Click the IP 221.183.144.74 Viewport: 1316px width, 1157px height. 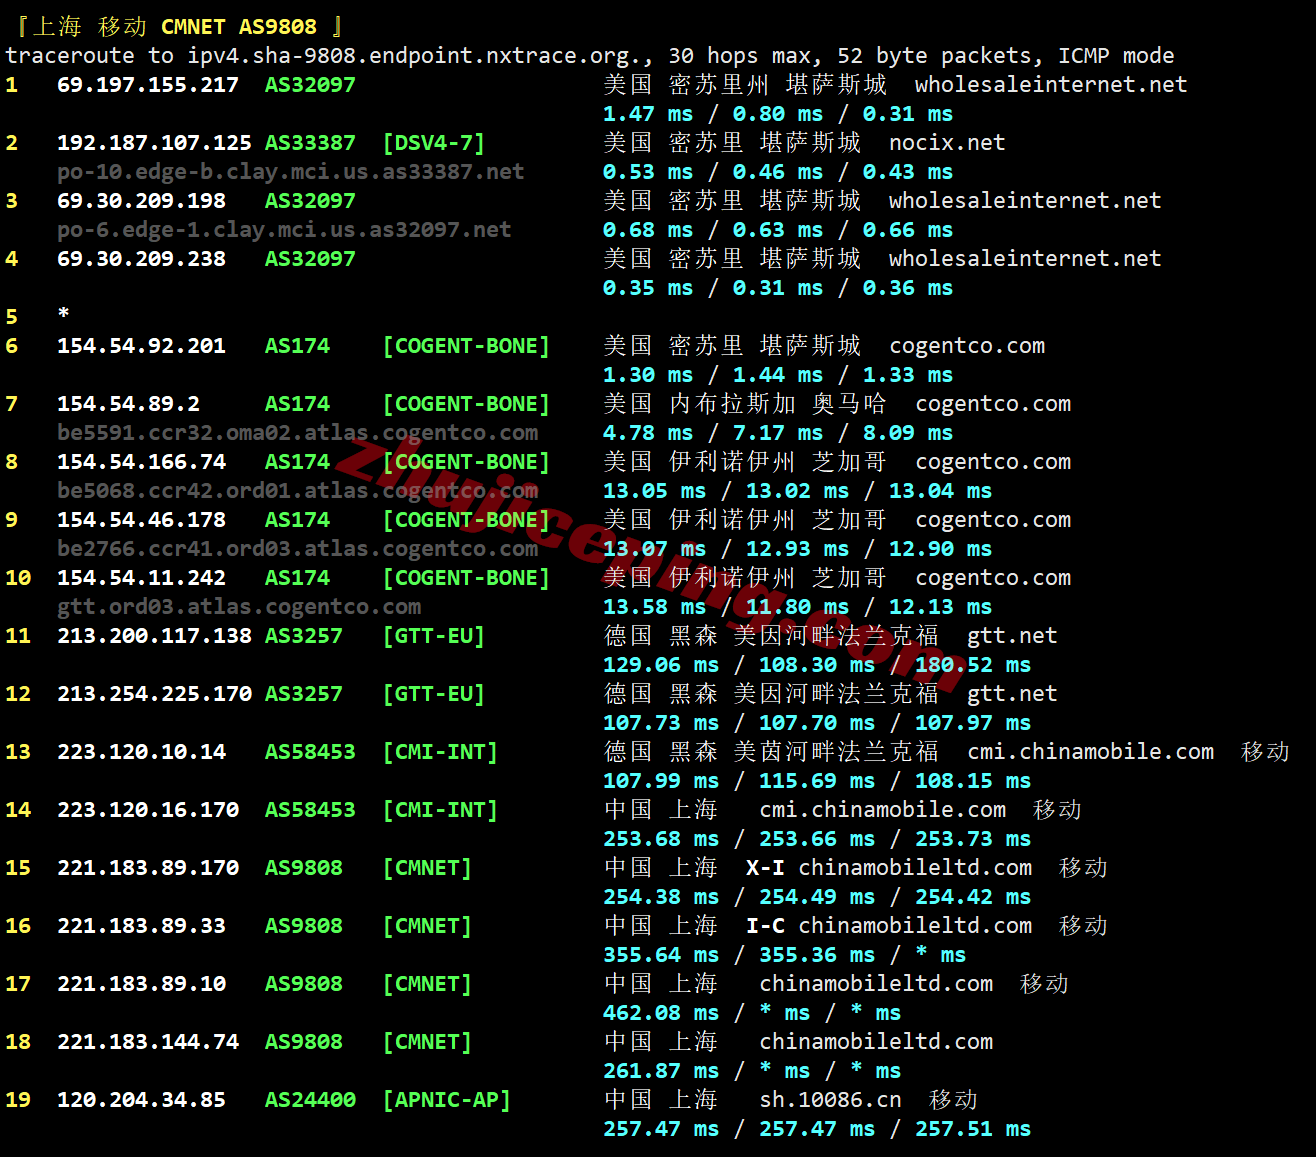pyautogui.click(x=148, y=1042)
